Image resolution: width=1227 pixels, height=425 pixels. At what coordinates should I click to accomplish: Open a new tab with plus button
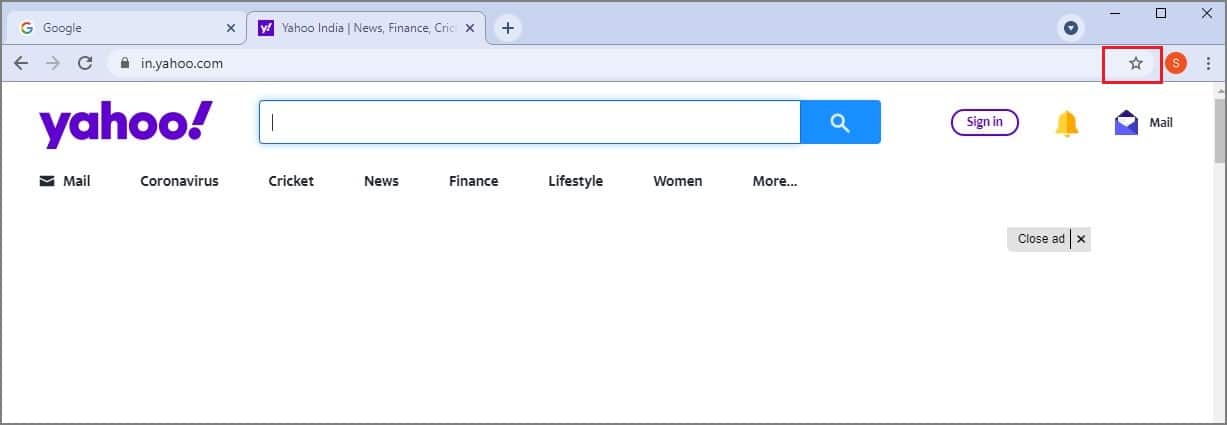(x=508, y=28)
